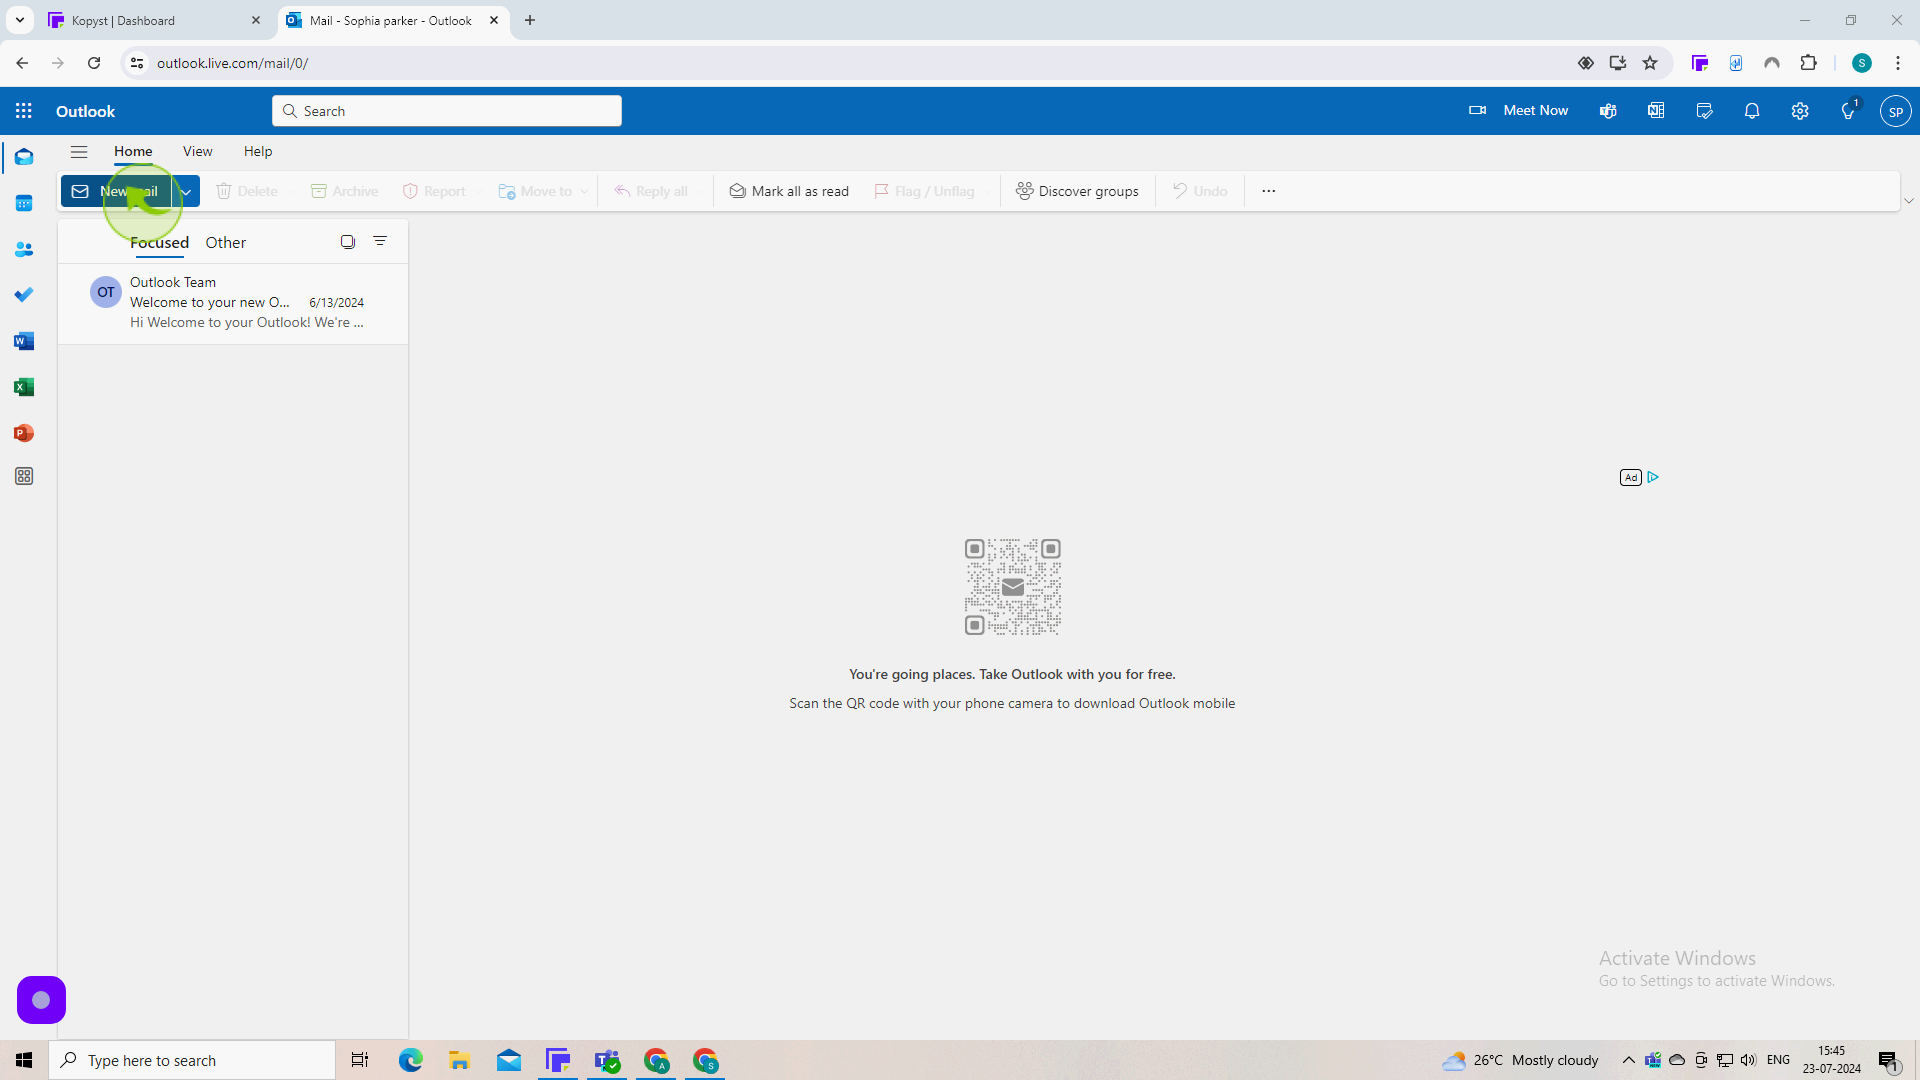This screenshot has height=1080, width=1920.
Task: Click Flag / Unflag button
Action: point(925,191)
